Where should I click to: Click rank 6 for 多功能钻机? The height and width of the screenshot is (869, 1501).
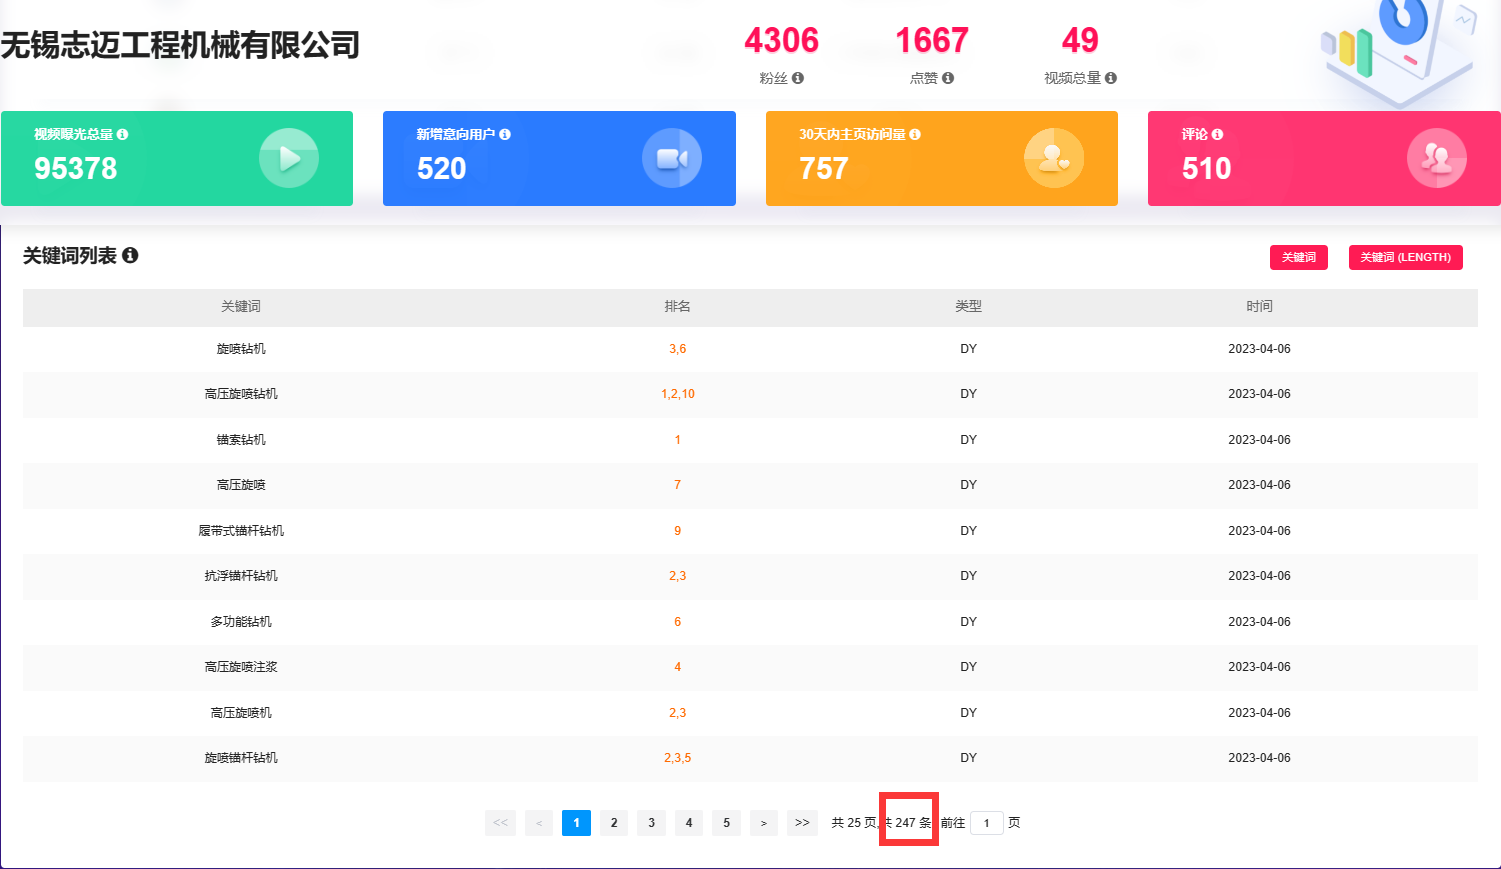678,622
